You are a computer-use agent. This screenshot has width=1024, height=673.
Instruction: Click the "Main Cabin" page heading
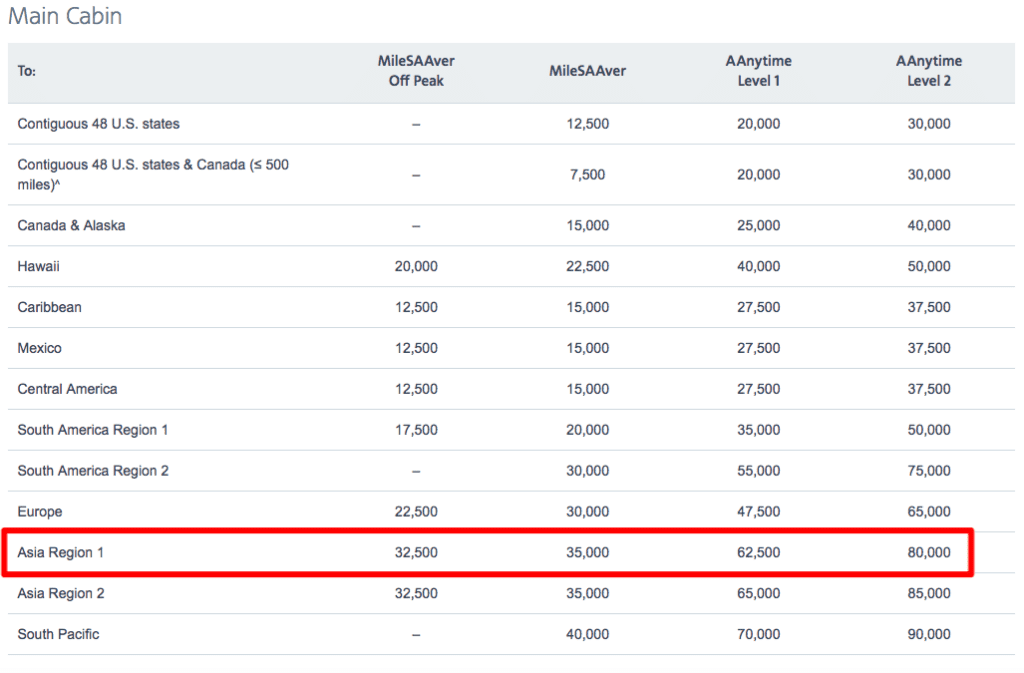tap(64, 16)
